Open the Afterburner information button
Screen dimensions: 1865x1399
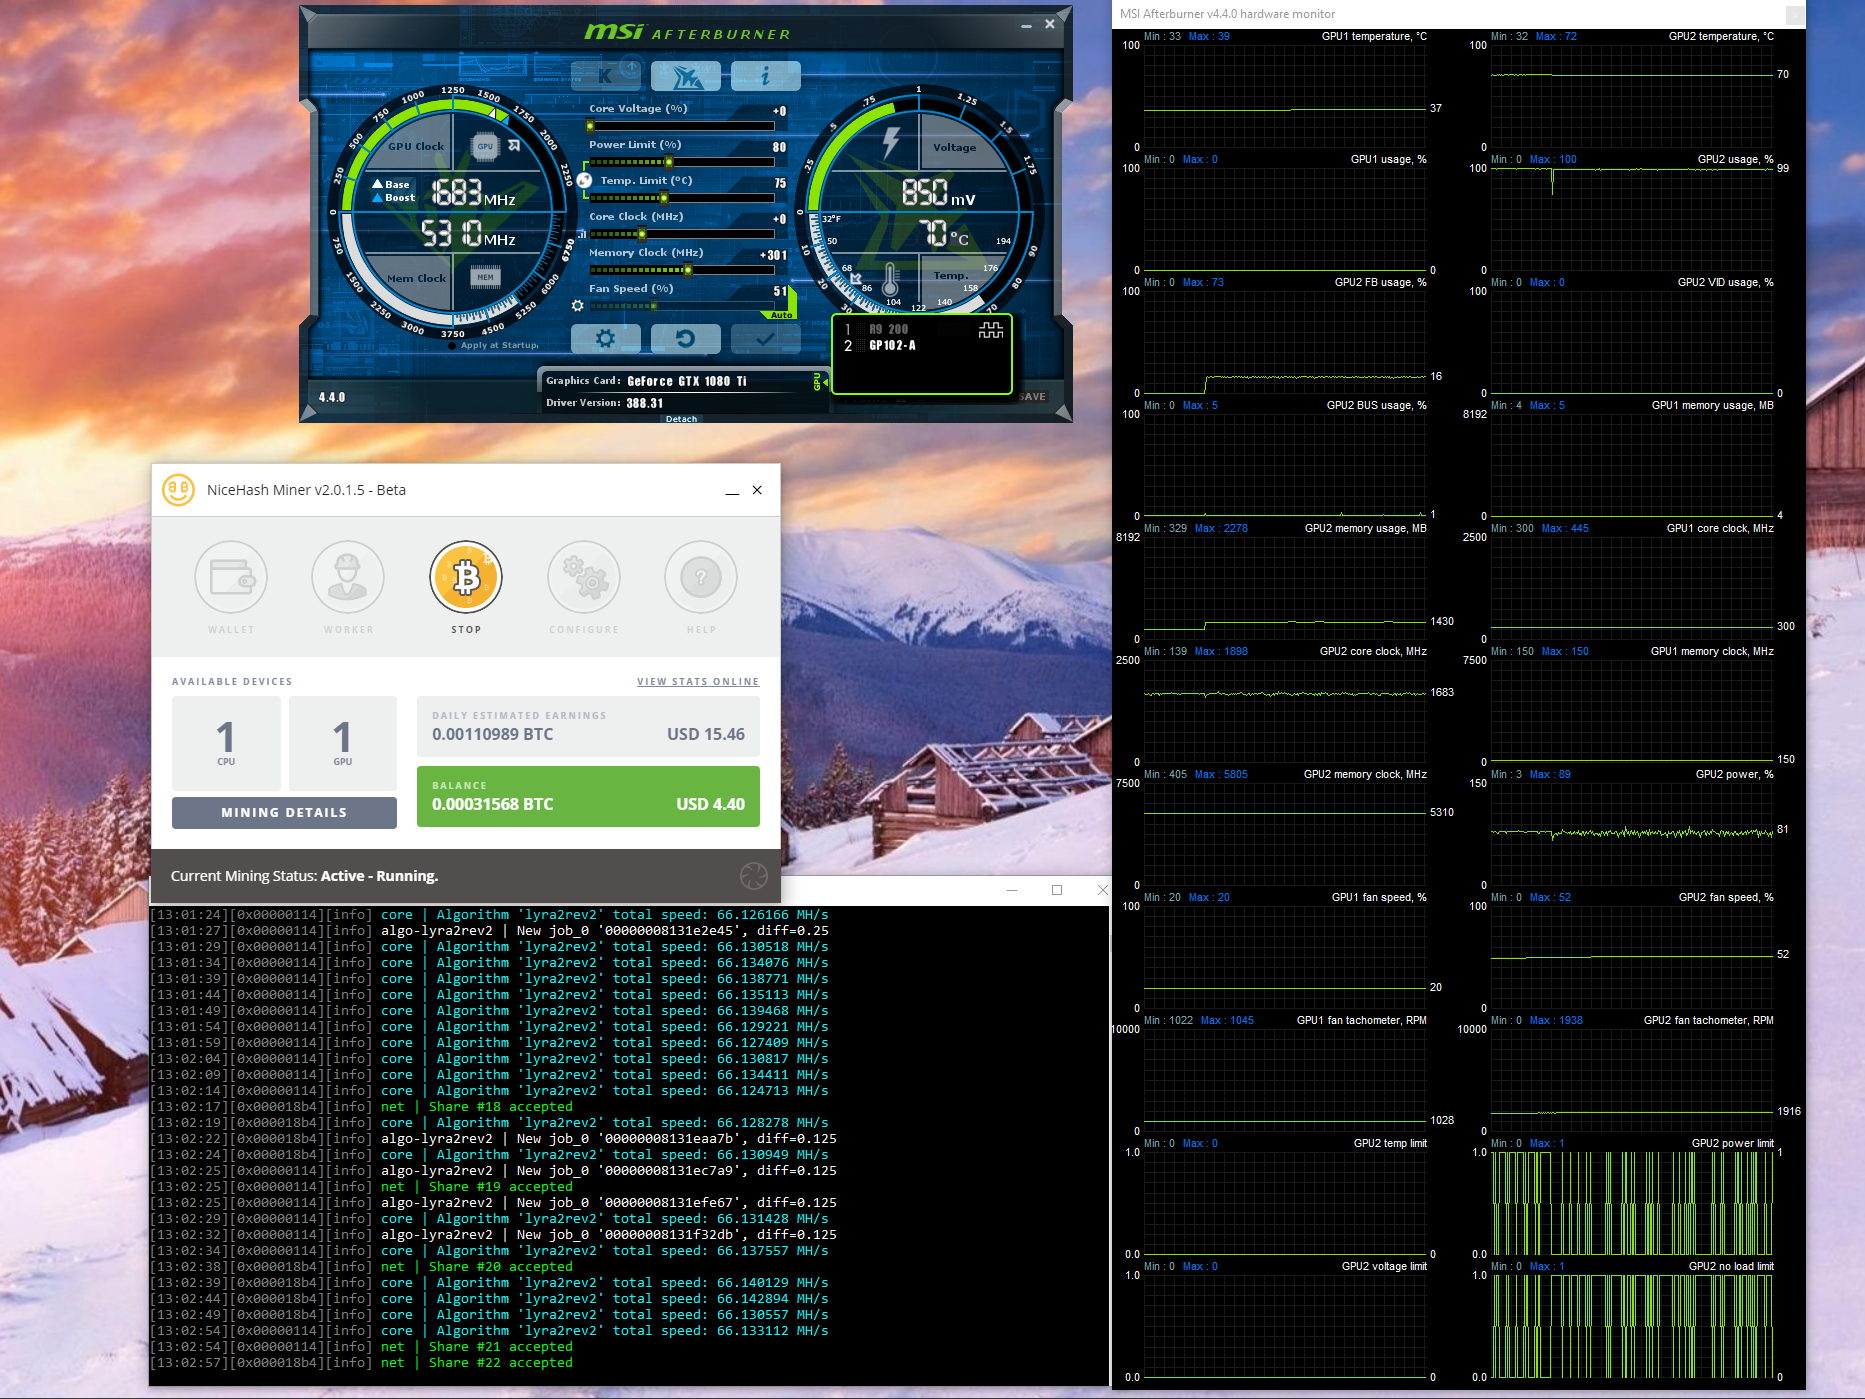tap(765, 75)
